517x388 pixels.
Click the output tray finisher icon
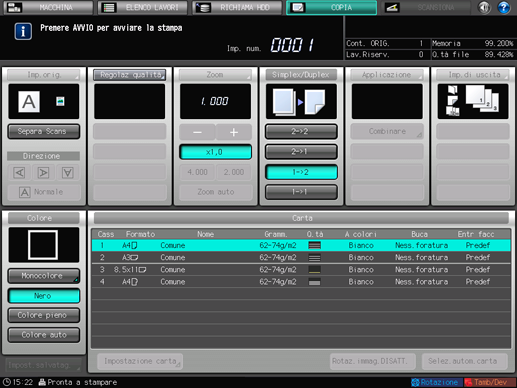coord(453,101)
